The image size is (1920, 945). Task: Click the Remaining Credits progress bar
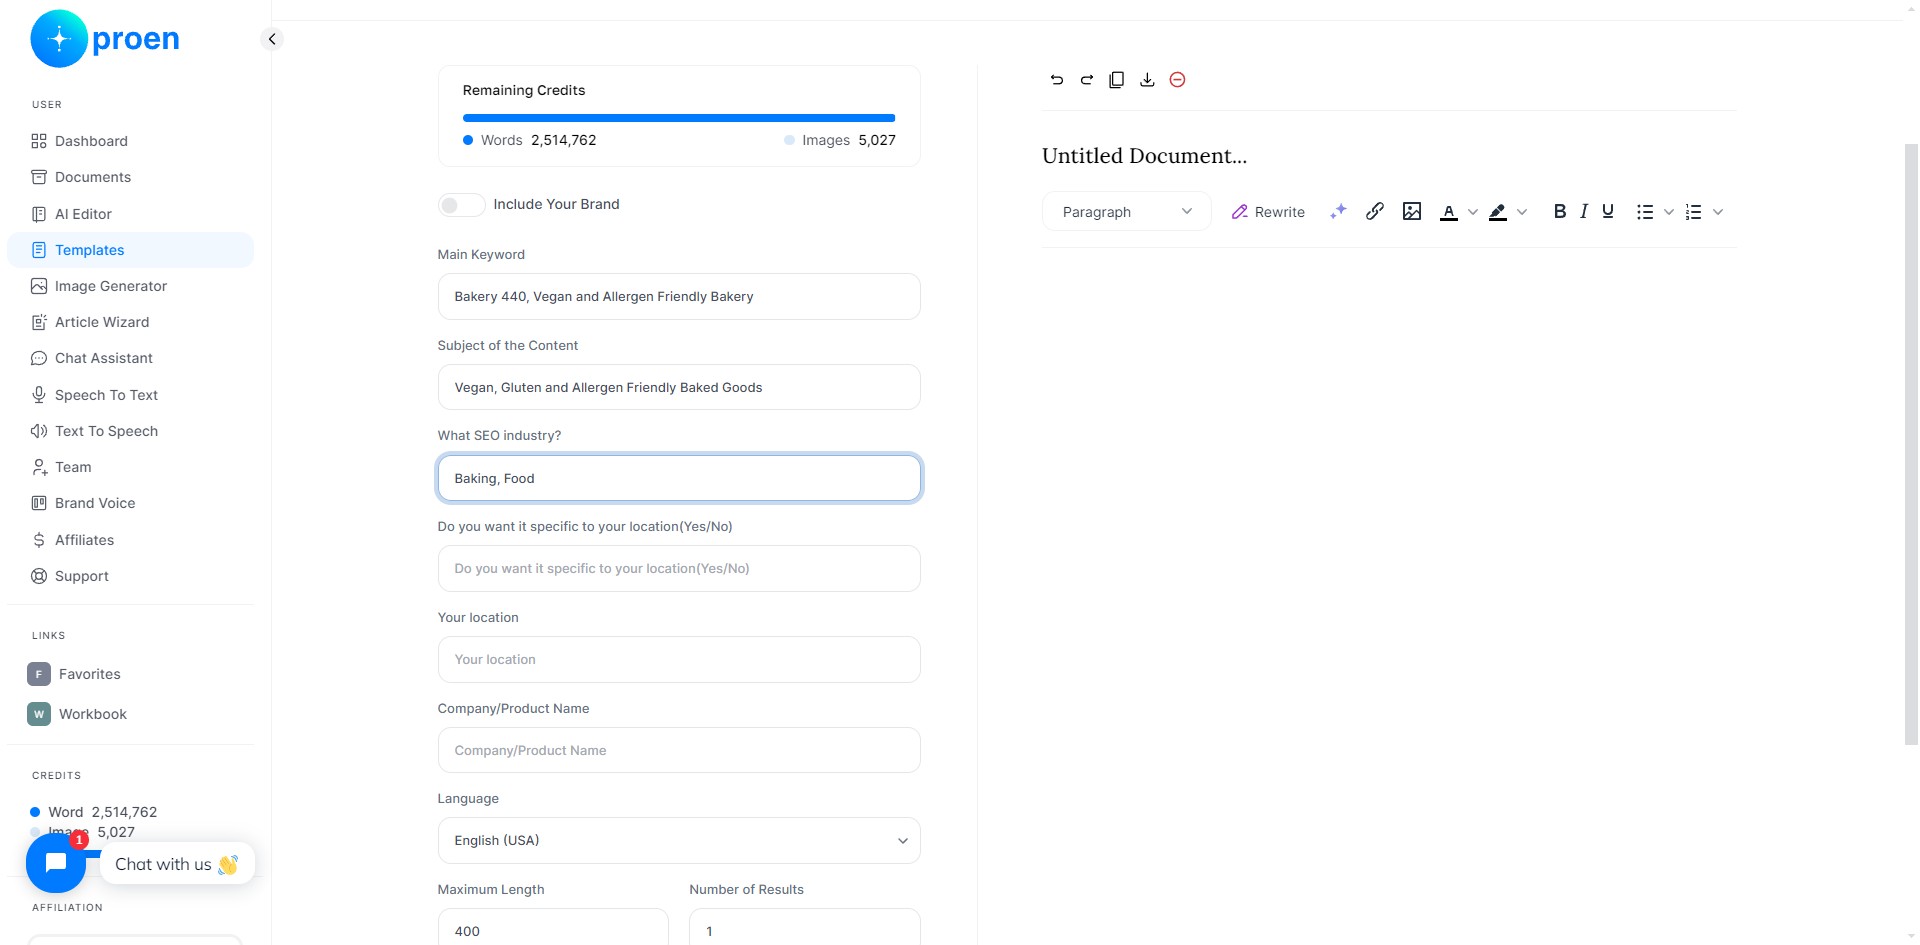tap(679, 118)
